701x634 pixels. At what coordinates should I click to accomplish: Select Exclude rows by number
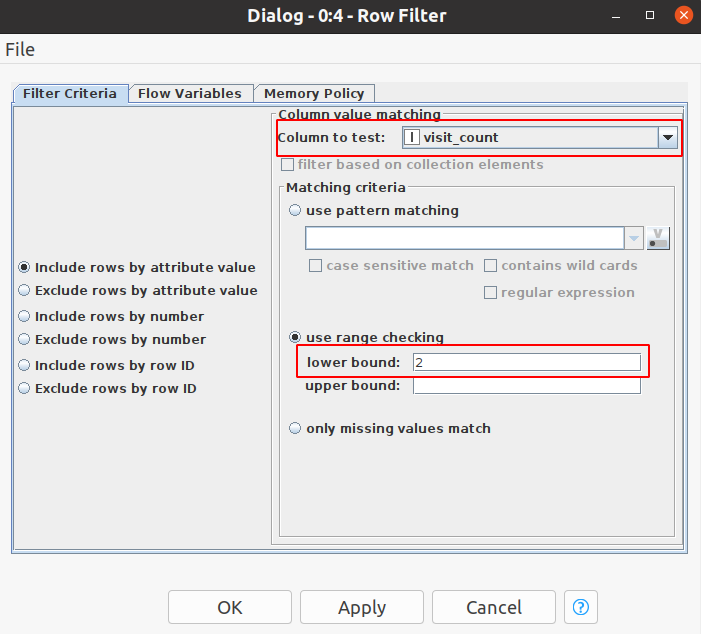[24, 340]
